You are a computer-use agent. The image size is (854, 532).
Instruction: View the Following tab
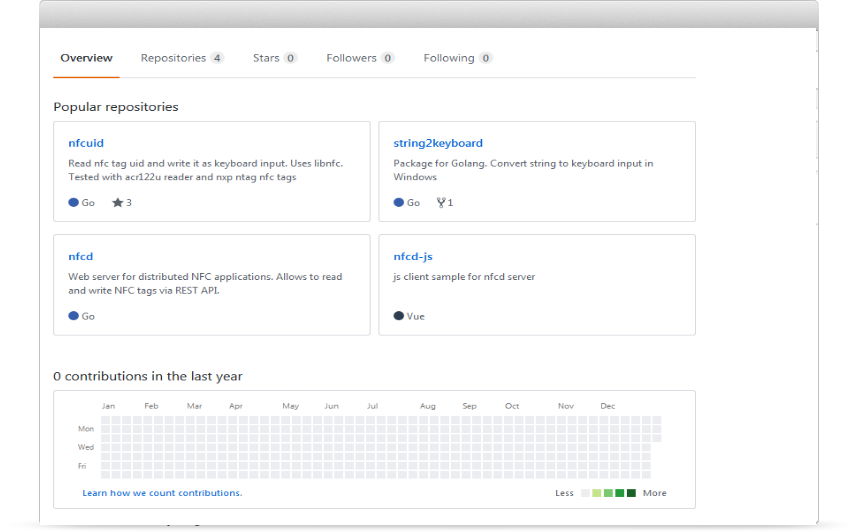pos(449,58)
